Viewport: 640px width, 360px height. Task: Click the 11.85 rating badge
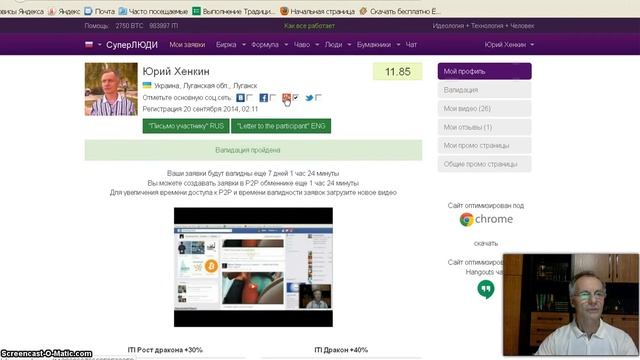click(x=398, y=72)
